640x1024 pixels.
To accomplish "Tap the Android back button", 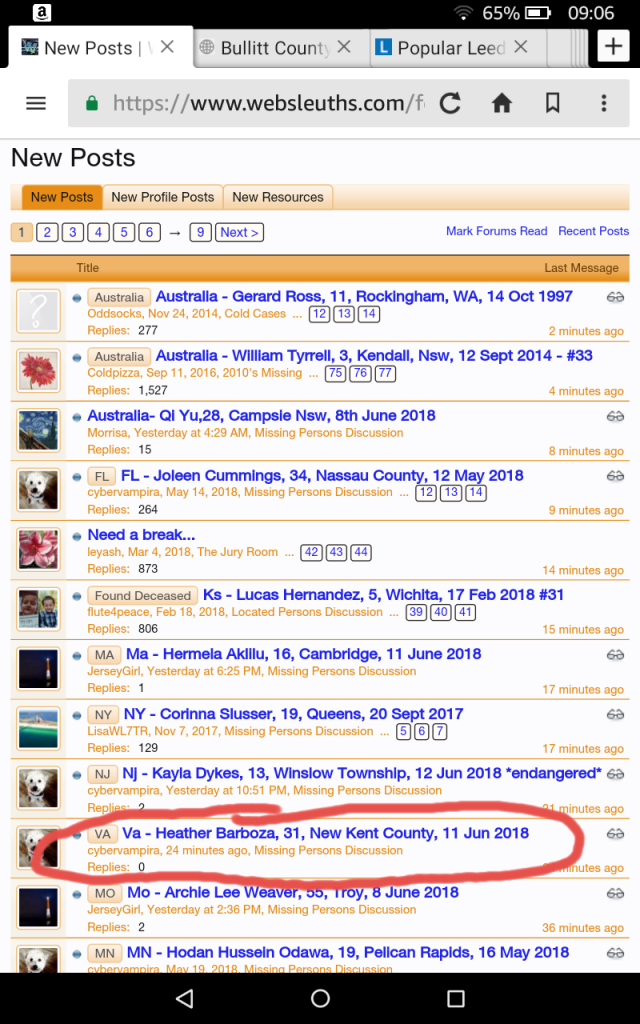I will [x=184, y=998].
